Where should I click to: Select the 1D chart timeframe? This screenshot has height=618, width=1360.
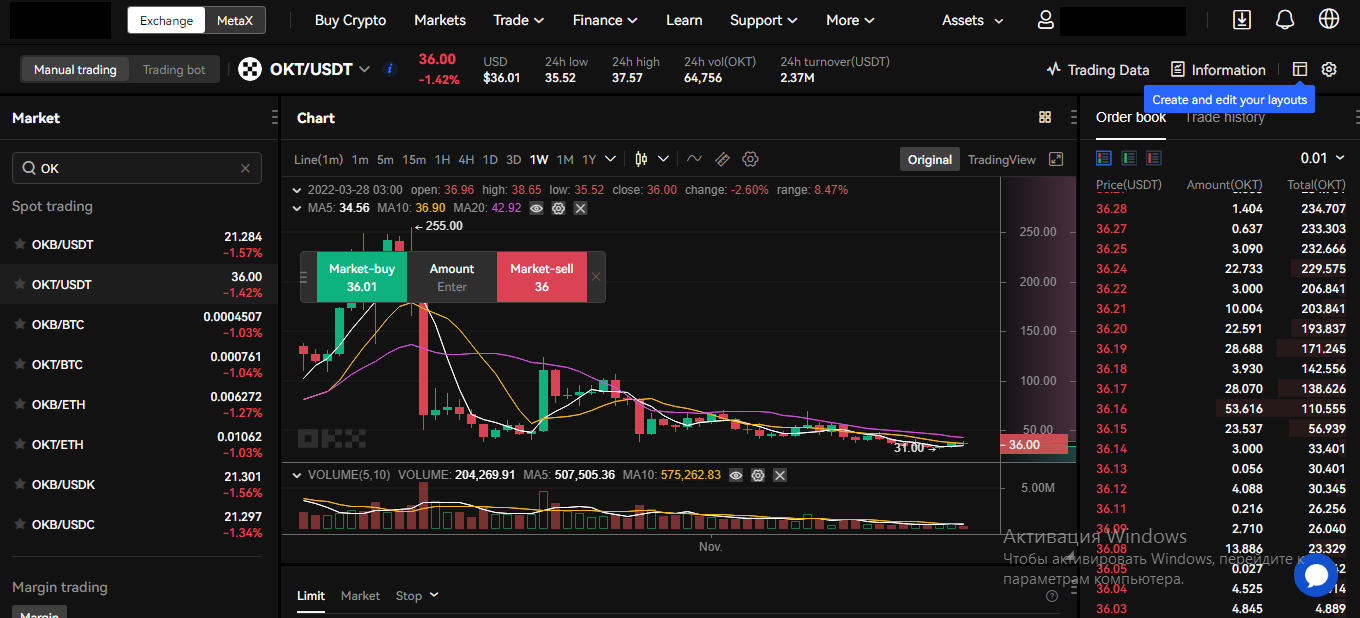pos(490,160)
